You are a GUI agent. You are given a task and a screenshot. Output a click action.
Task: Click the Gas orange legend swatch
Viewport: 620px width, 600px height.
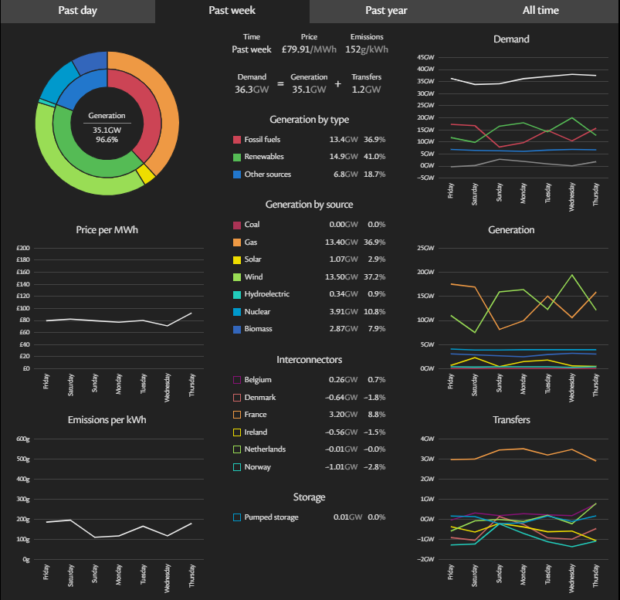(x=237, y=242)
